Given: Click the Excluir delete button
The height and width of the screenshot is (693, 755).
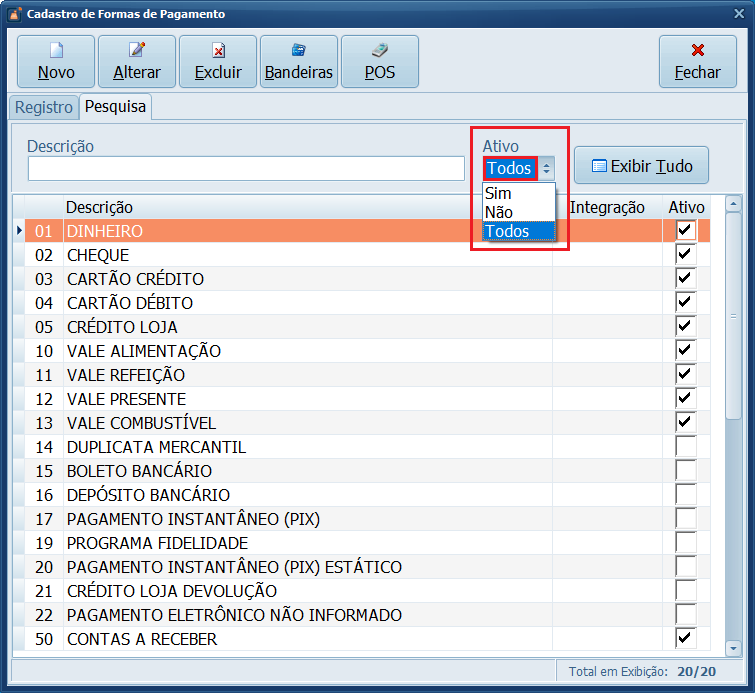Looking at the screenshot, I should click(x=218, y=61).
